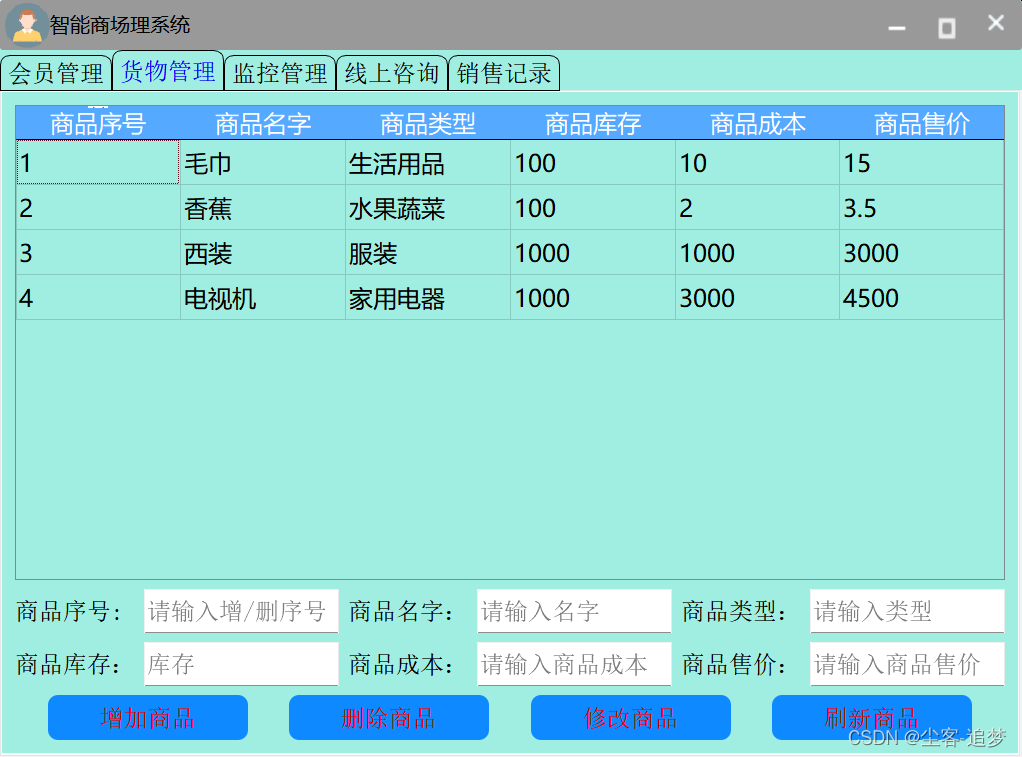Select the stock cell in 香蕉 row
Viewport: 1022px width, 757px height.
tap(592, 207)
